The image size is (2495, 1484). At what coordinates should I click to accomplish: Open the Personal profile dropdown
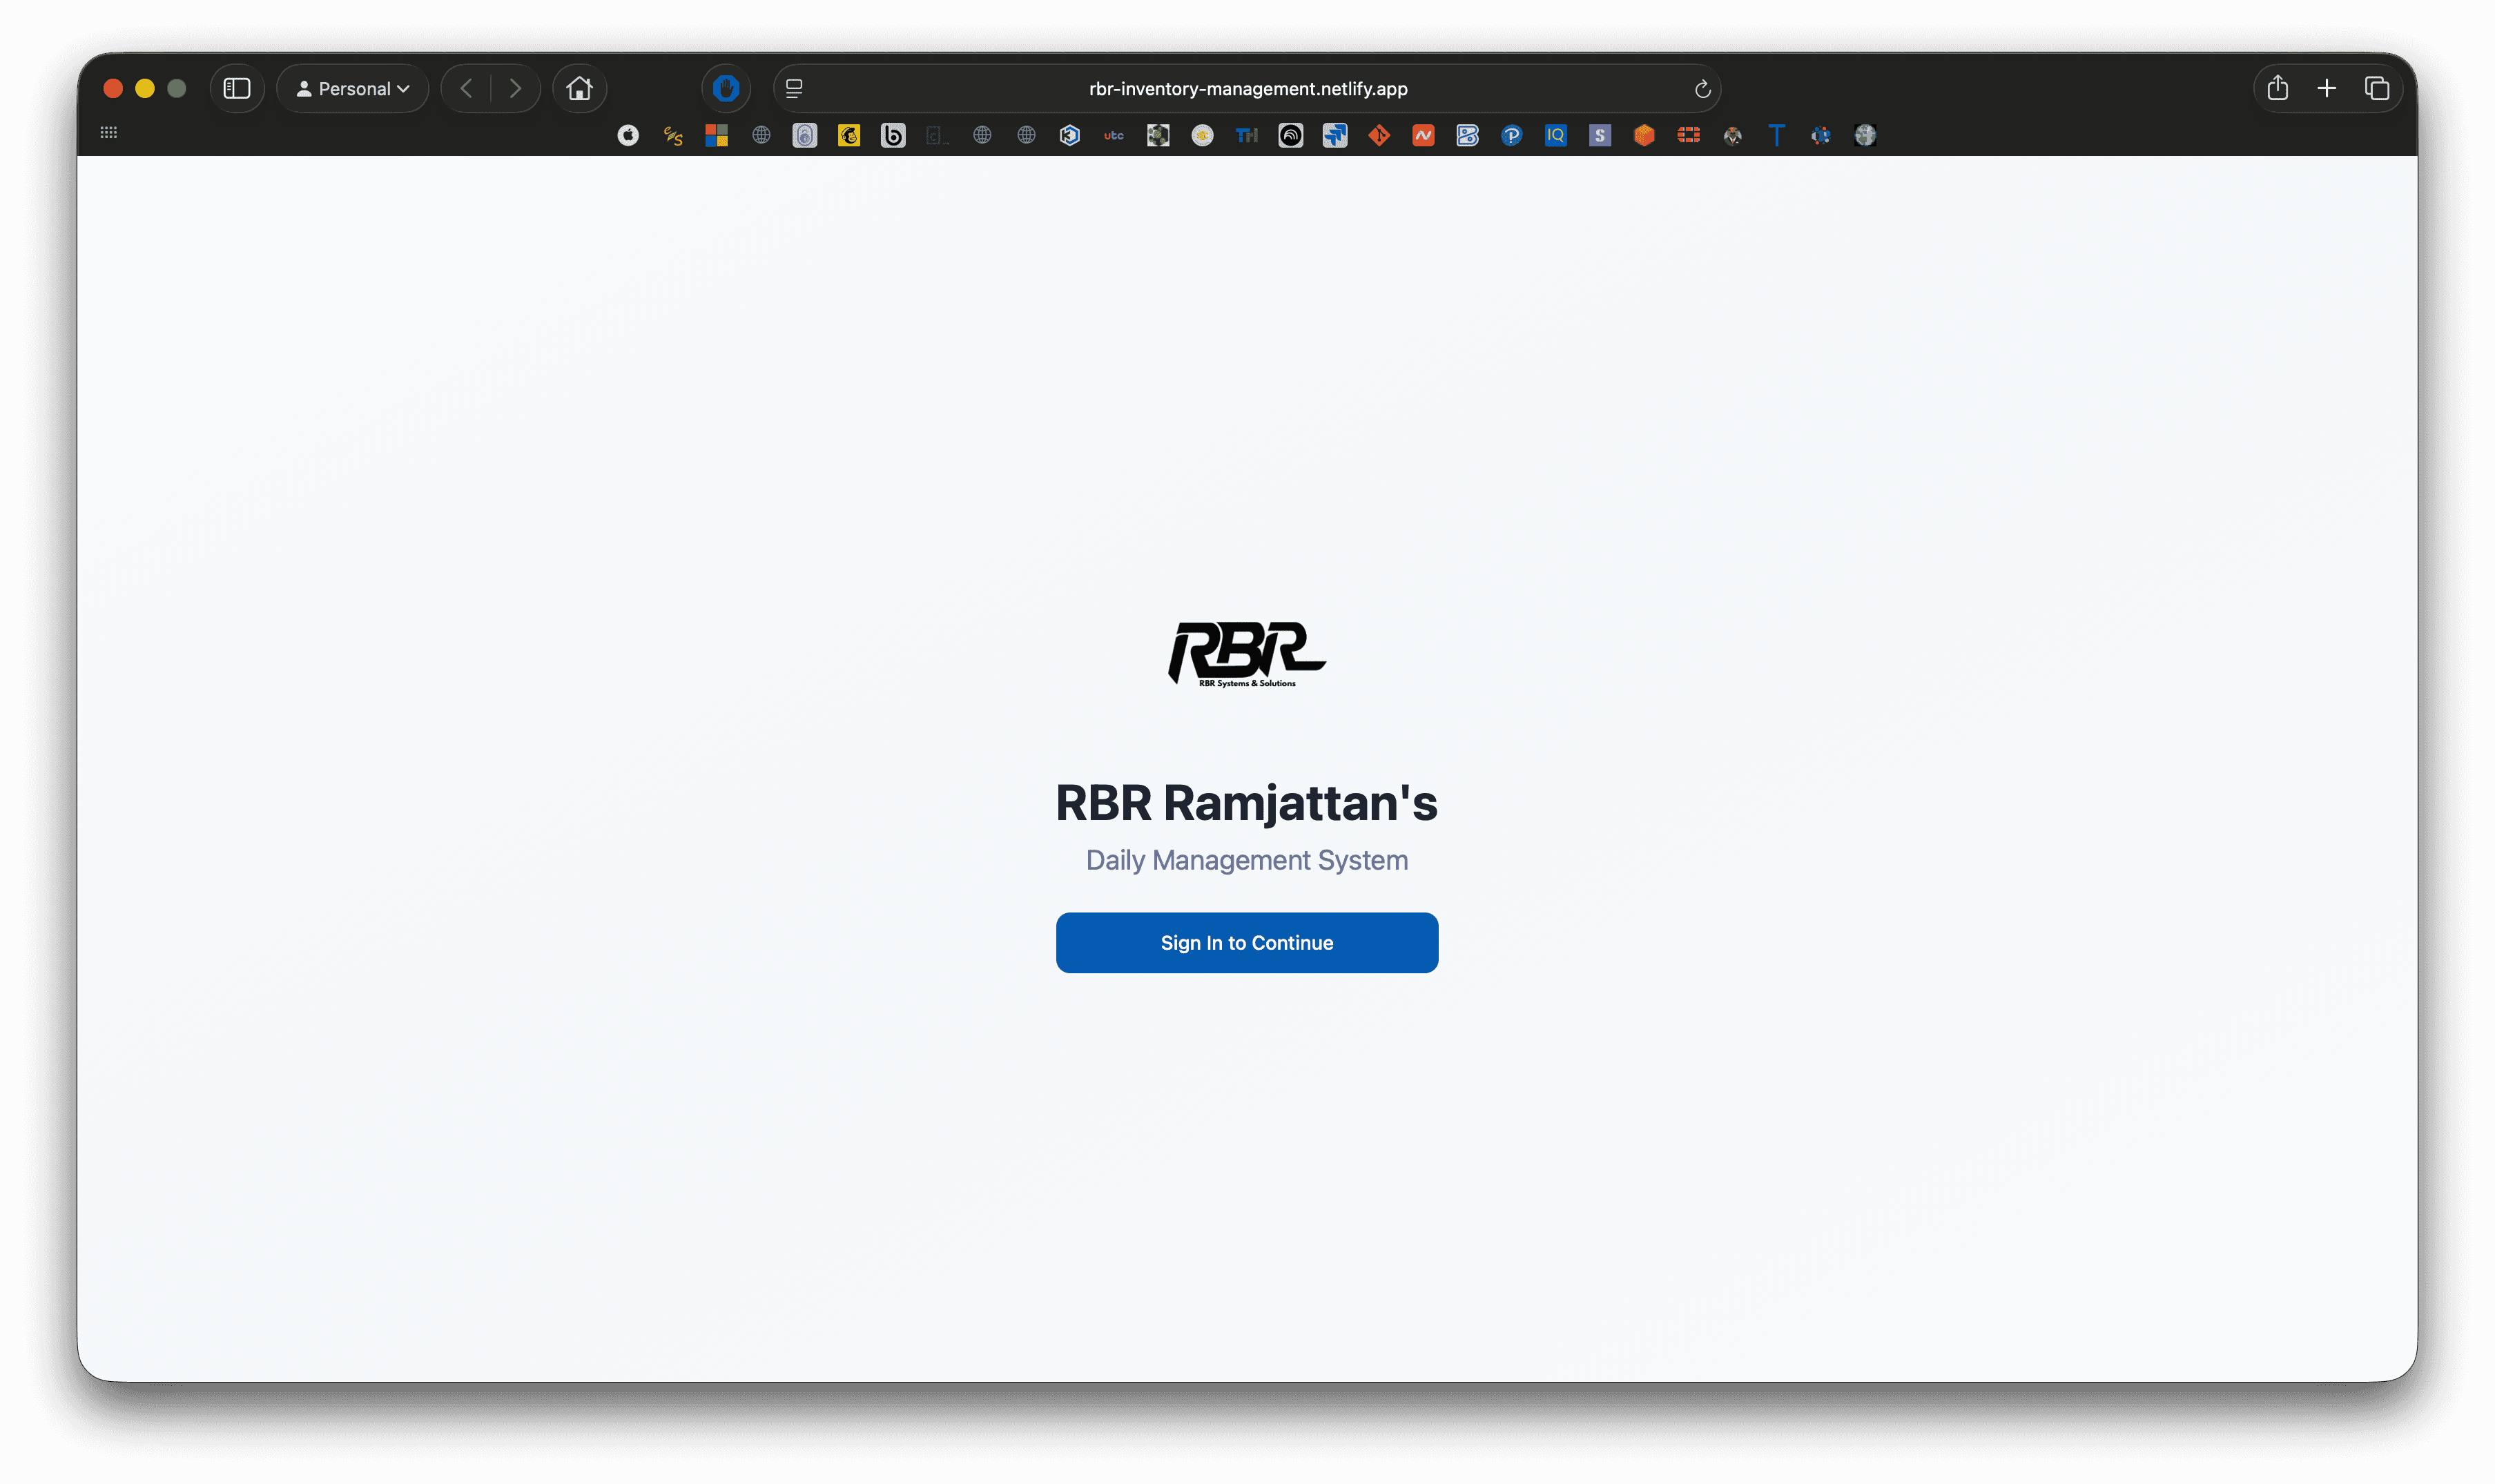(x=353, y=89)
